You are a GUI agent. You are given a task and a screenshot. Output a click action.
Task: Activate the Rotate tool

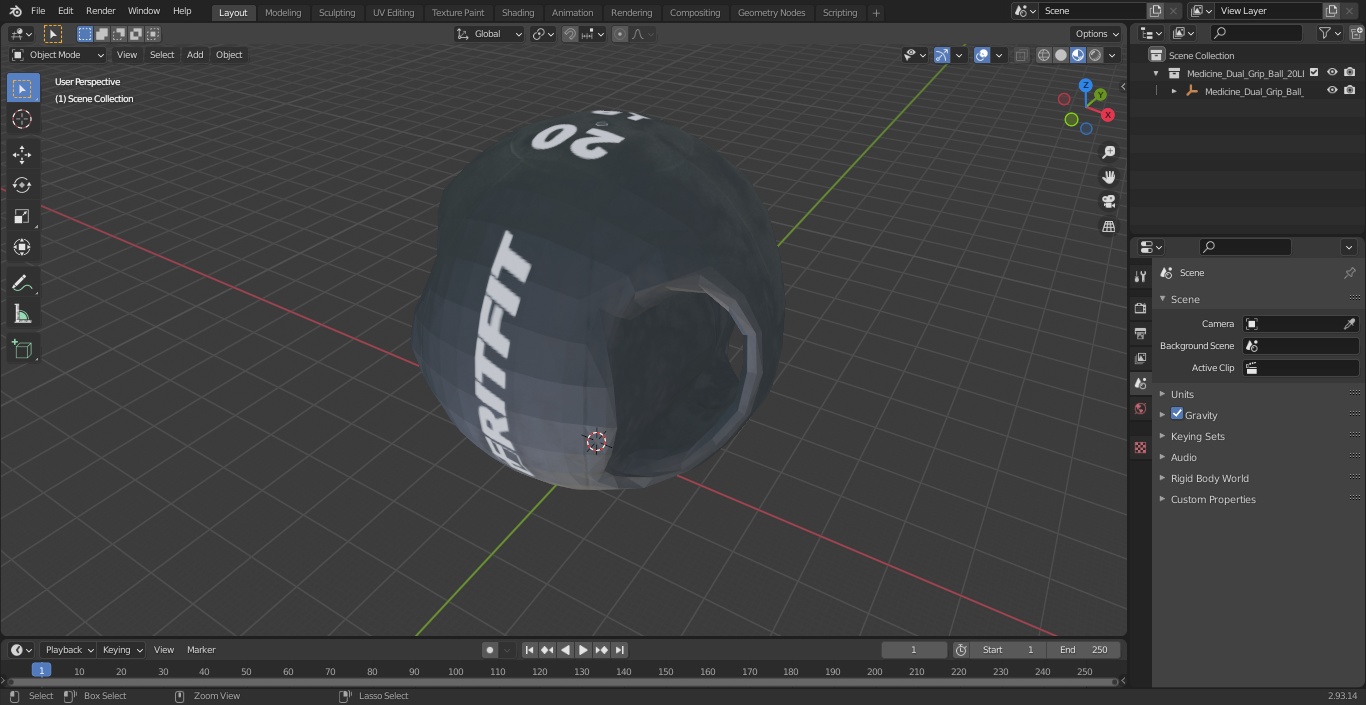pyautogui.click(x=22, y=185)
